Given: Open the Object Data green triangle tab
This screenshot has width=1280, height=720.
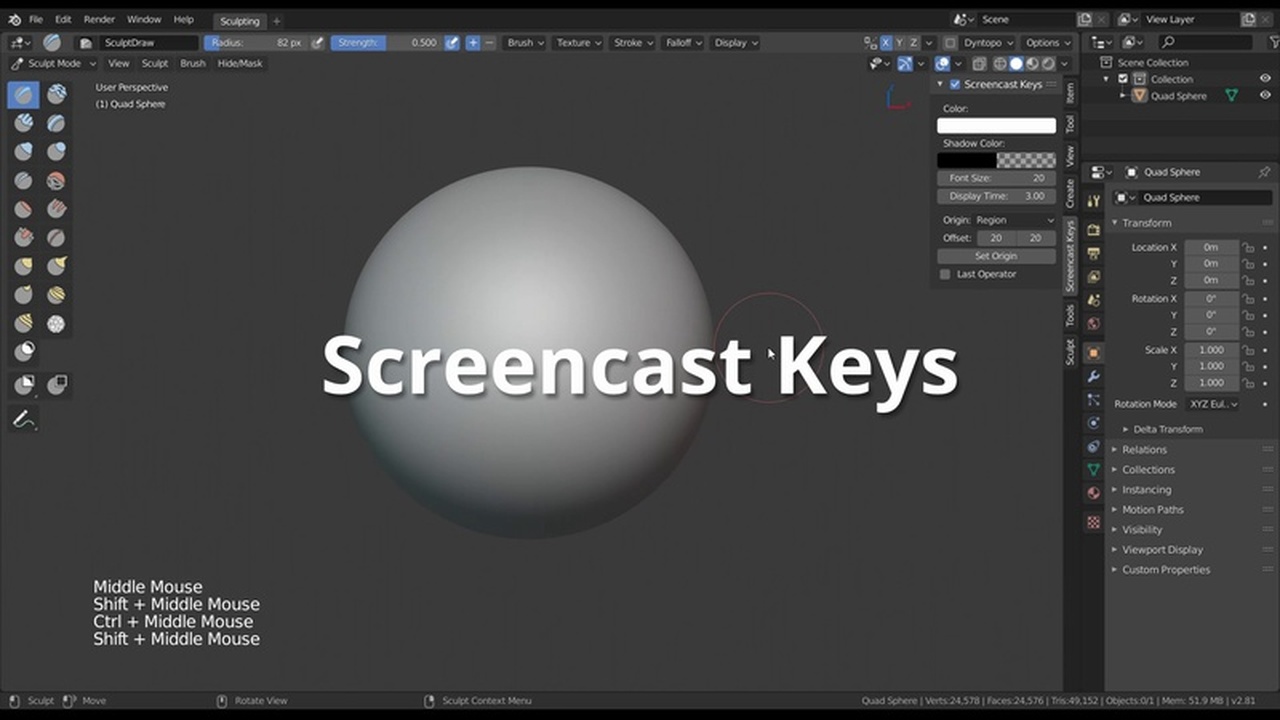Looking at the screenshot, I should pos(1093,469).
